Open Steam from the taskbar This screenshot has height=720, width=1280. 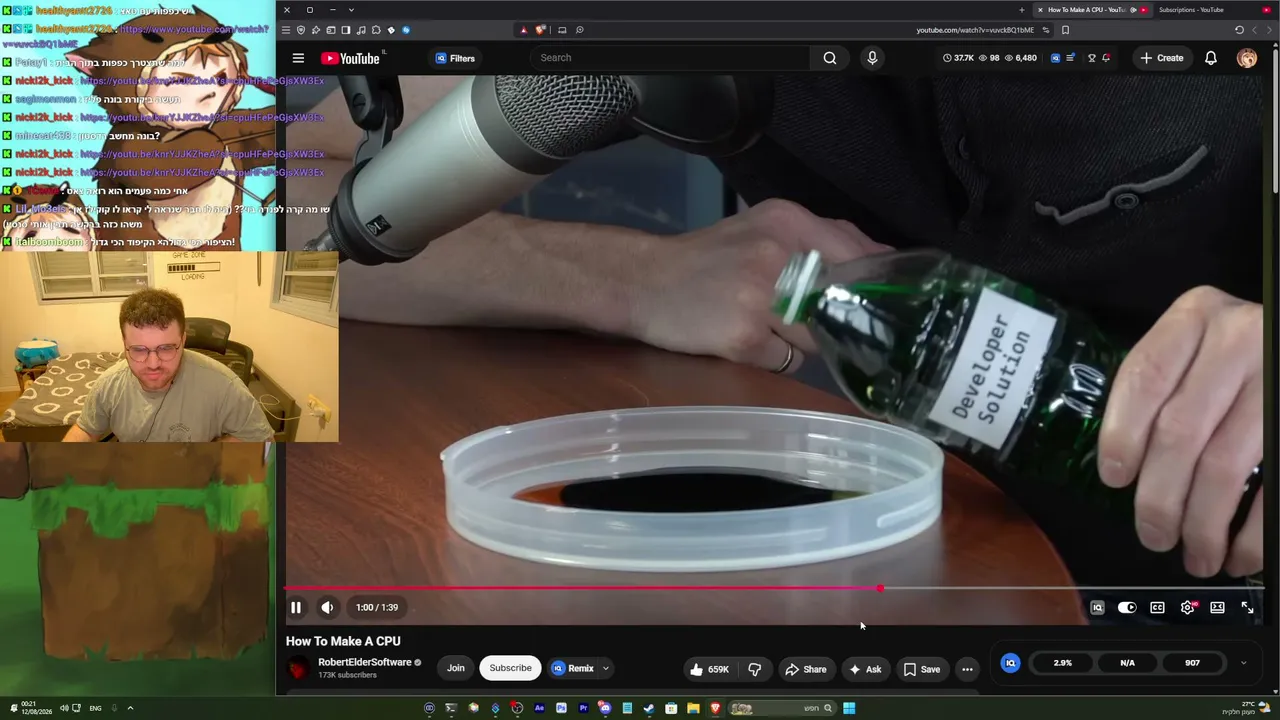coord(649,708)
